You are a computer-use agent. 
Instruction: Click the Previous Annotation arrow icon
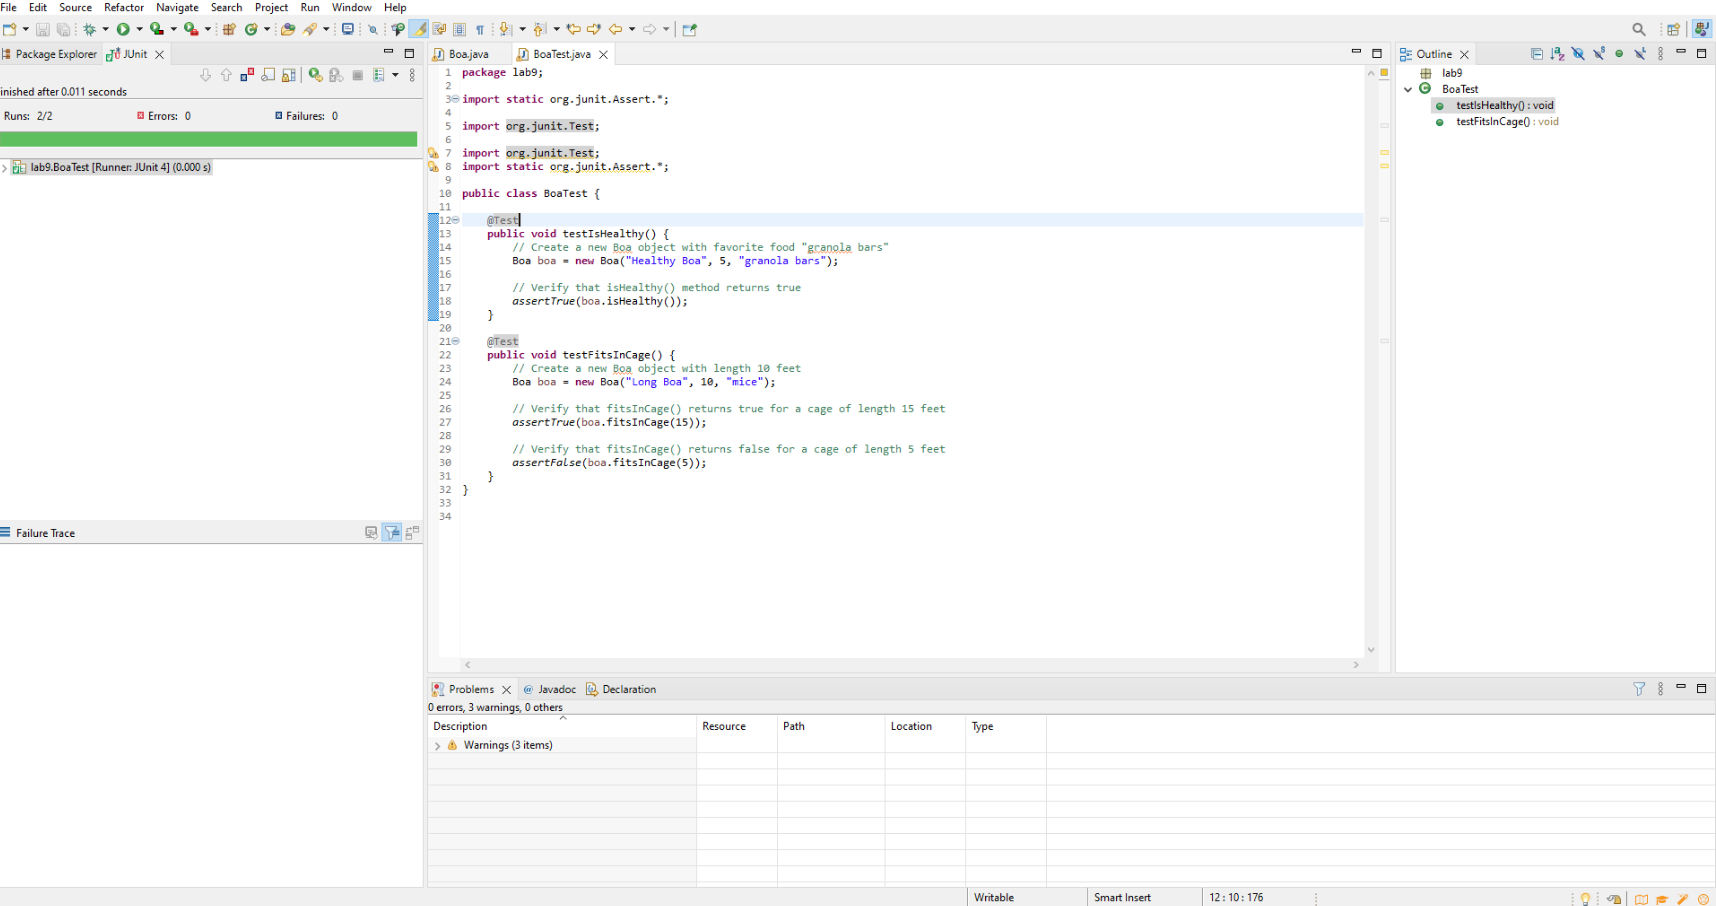point(539,29)
